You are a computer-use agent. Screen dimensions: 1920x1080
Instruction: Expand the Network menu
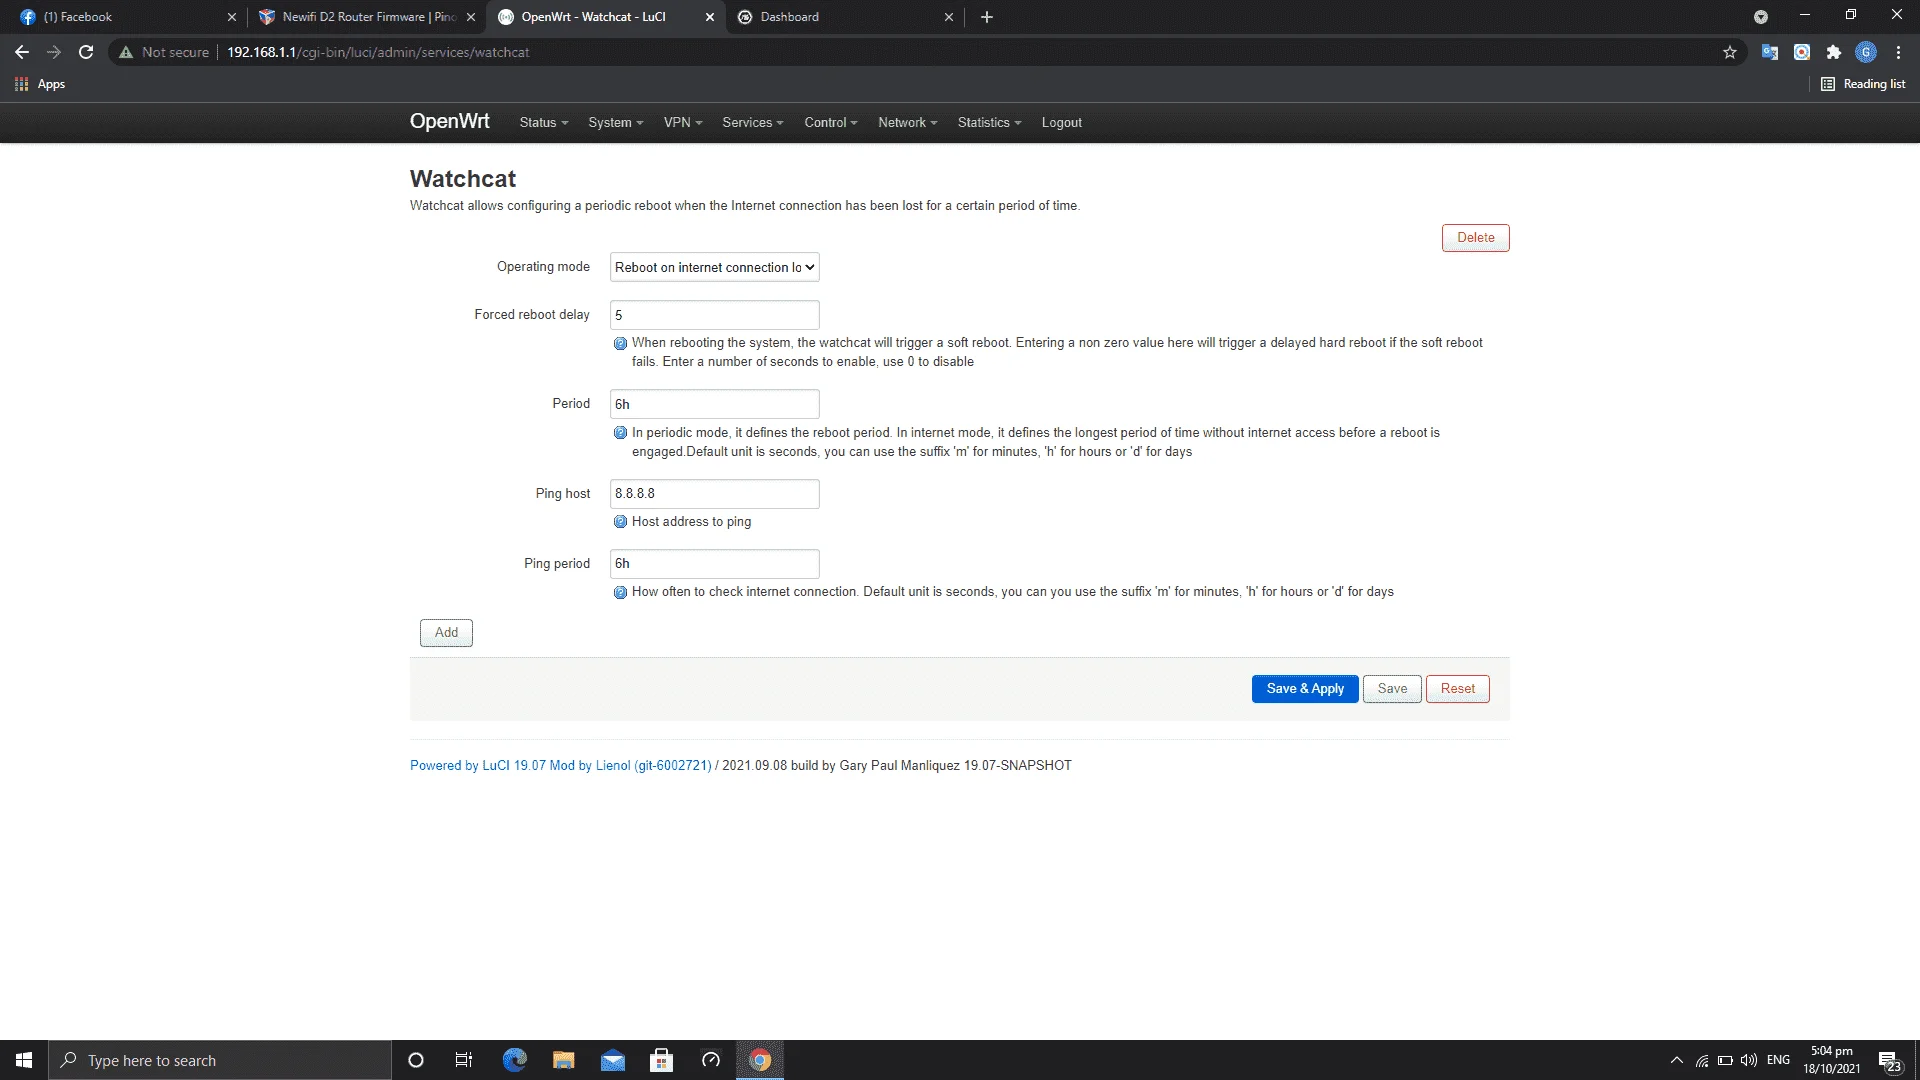(907, 123)
